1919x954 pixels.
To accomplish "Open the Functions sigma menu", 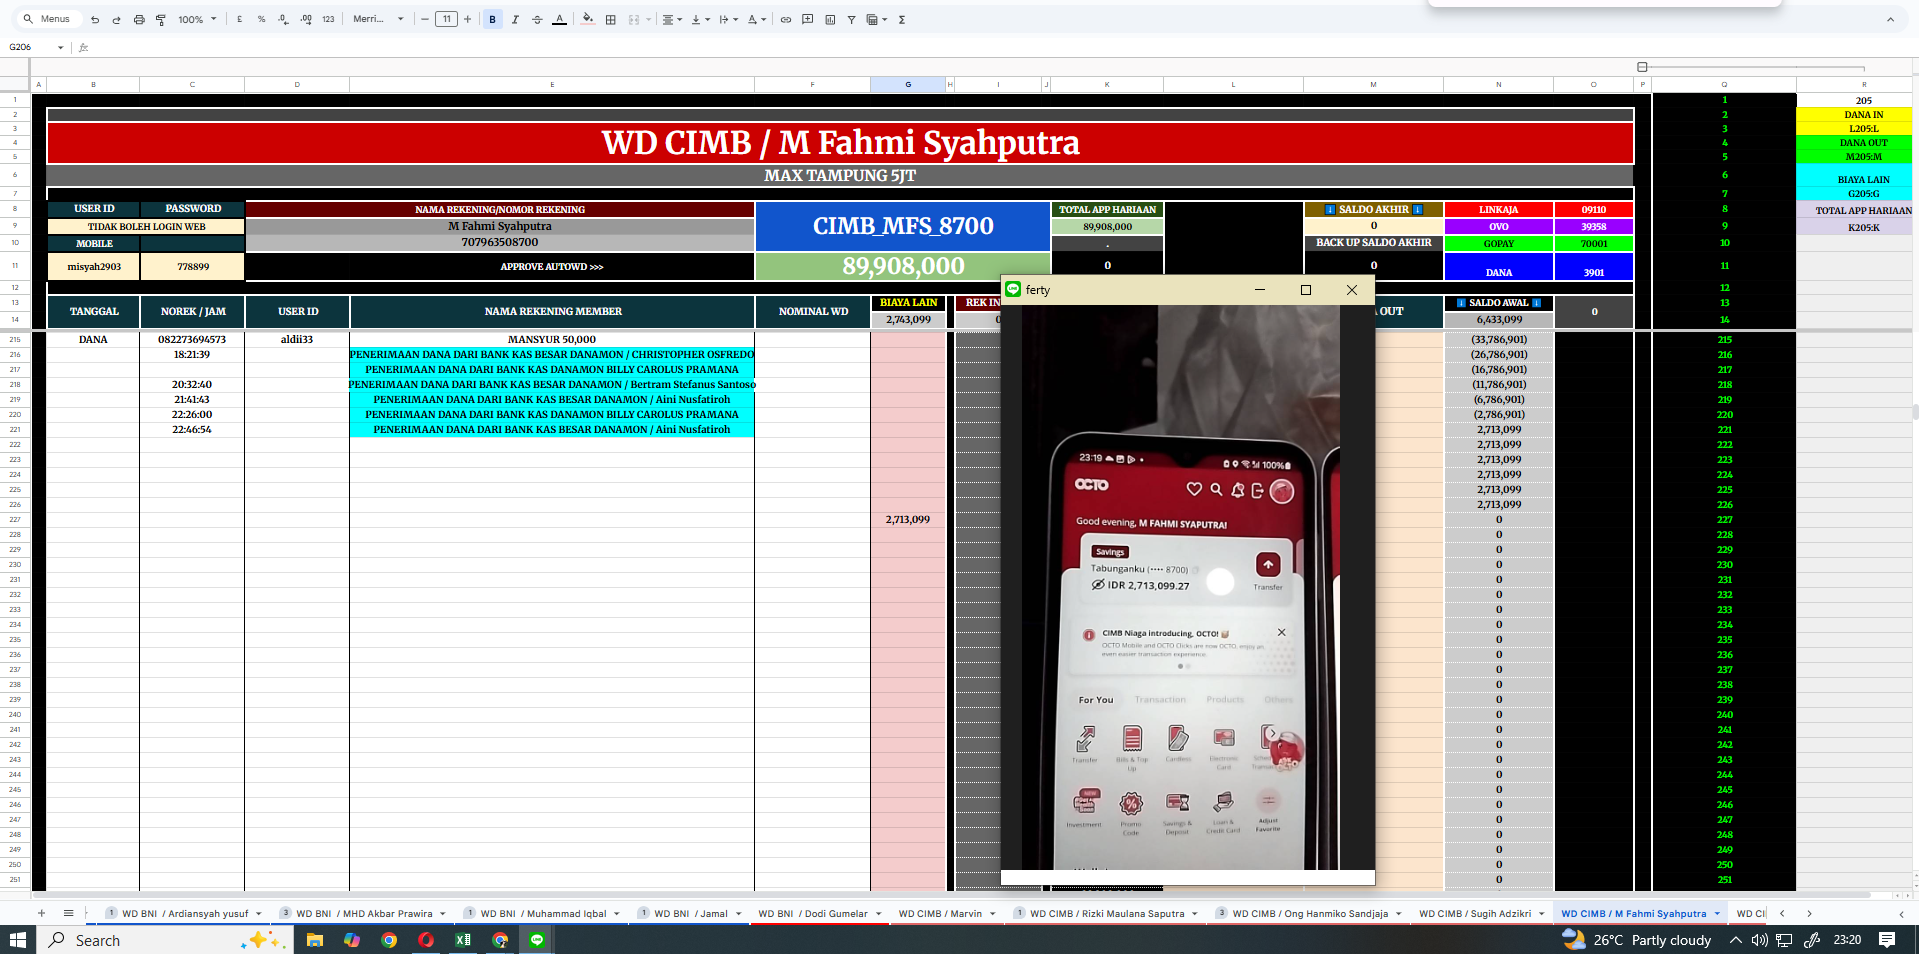I will pos(901,19).
